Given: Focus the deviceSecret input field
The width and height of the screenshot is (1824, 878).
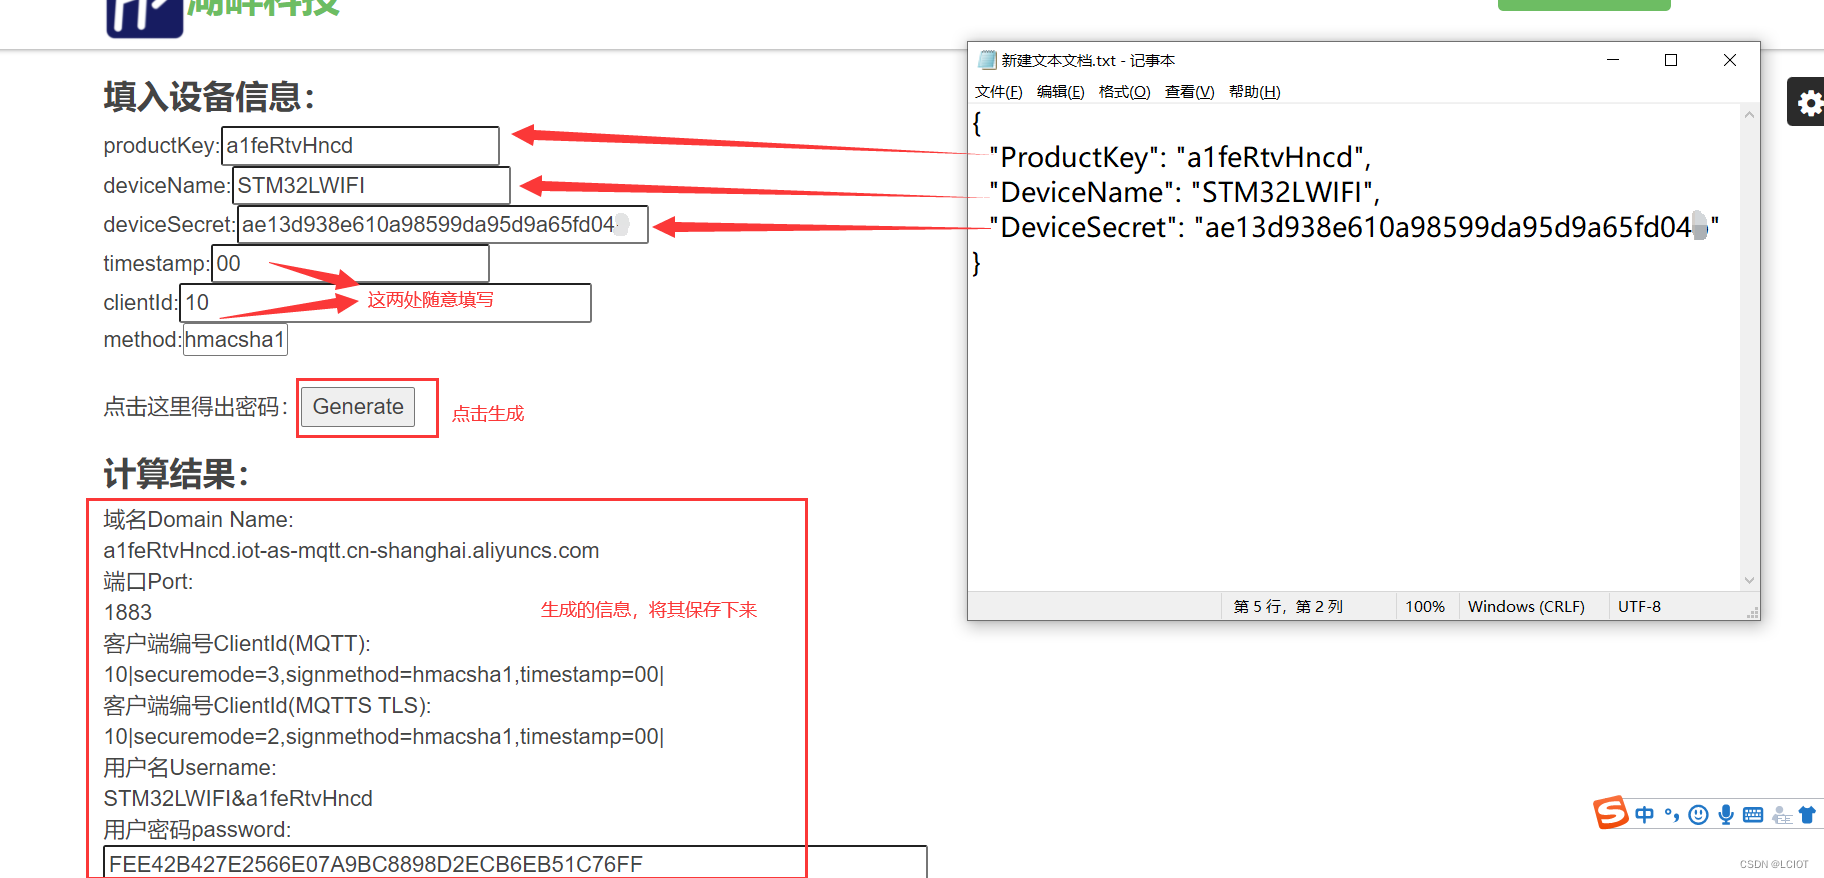Looking at the screenshot, I should (443, 224).
